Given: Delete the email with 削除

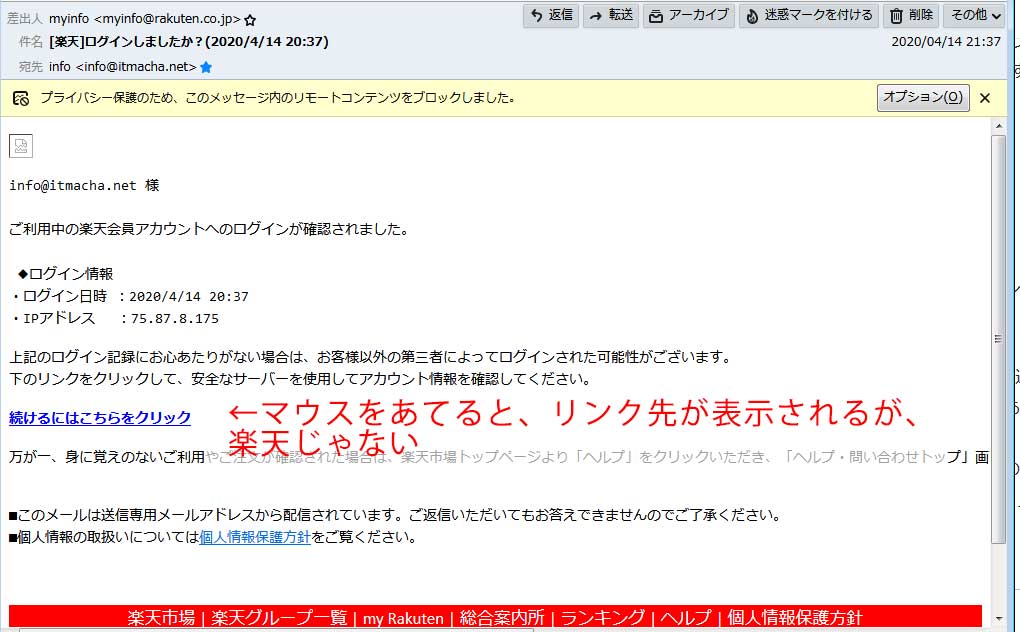Looking at the screenshot, I should click(910, 15).
